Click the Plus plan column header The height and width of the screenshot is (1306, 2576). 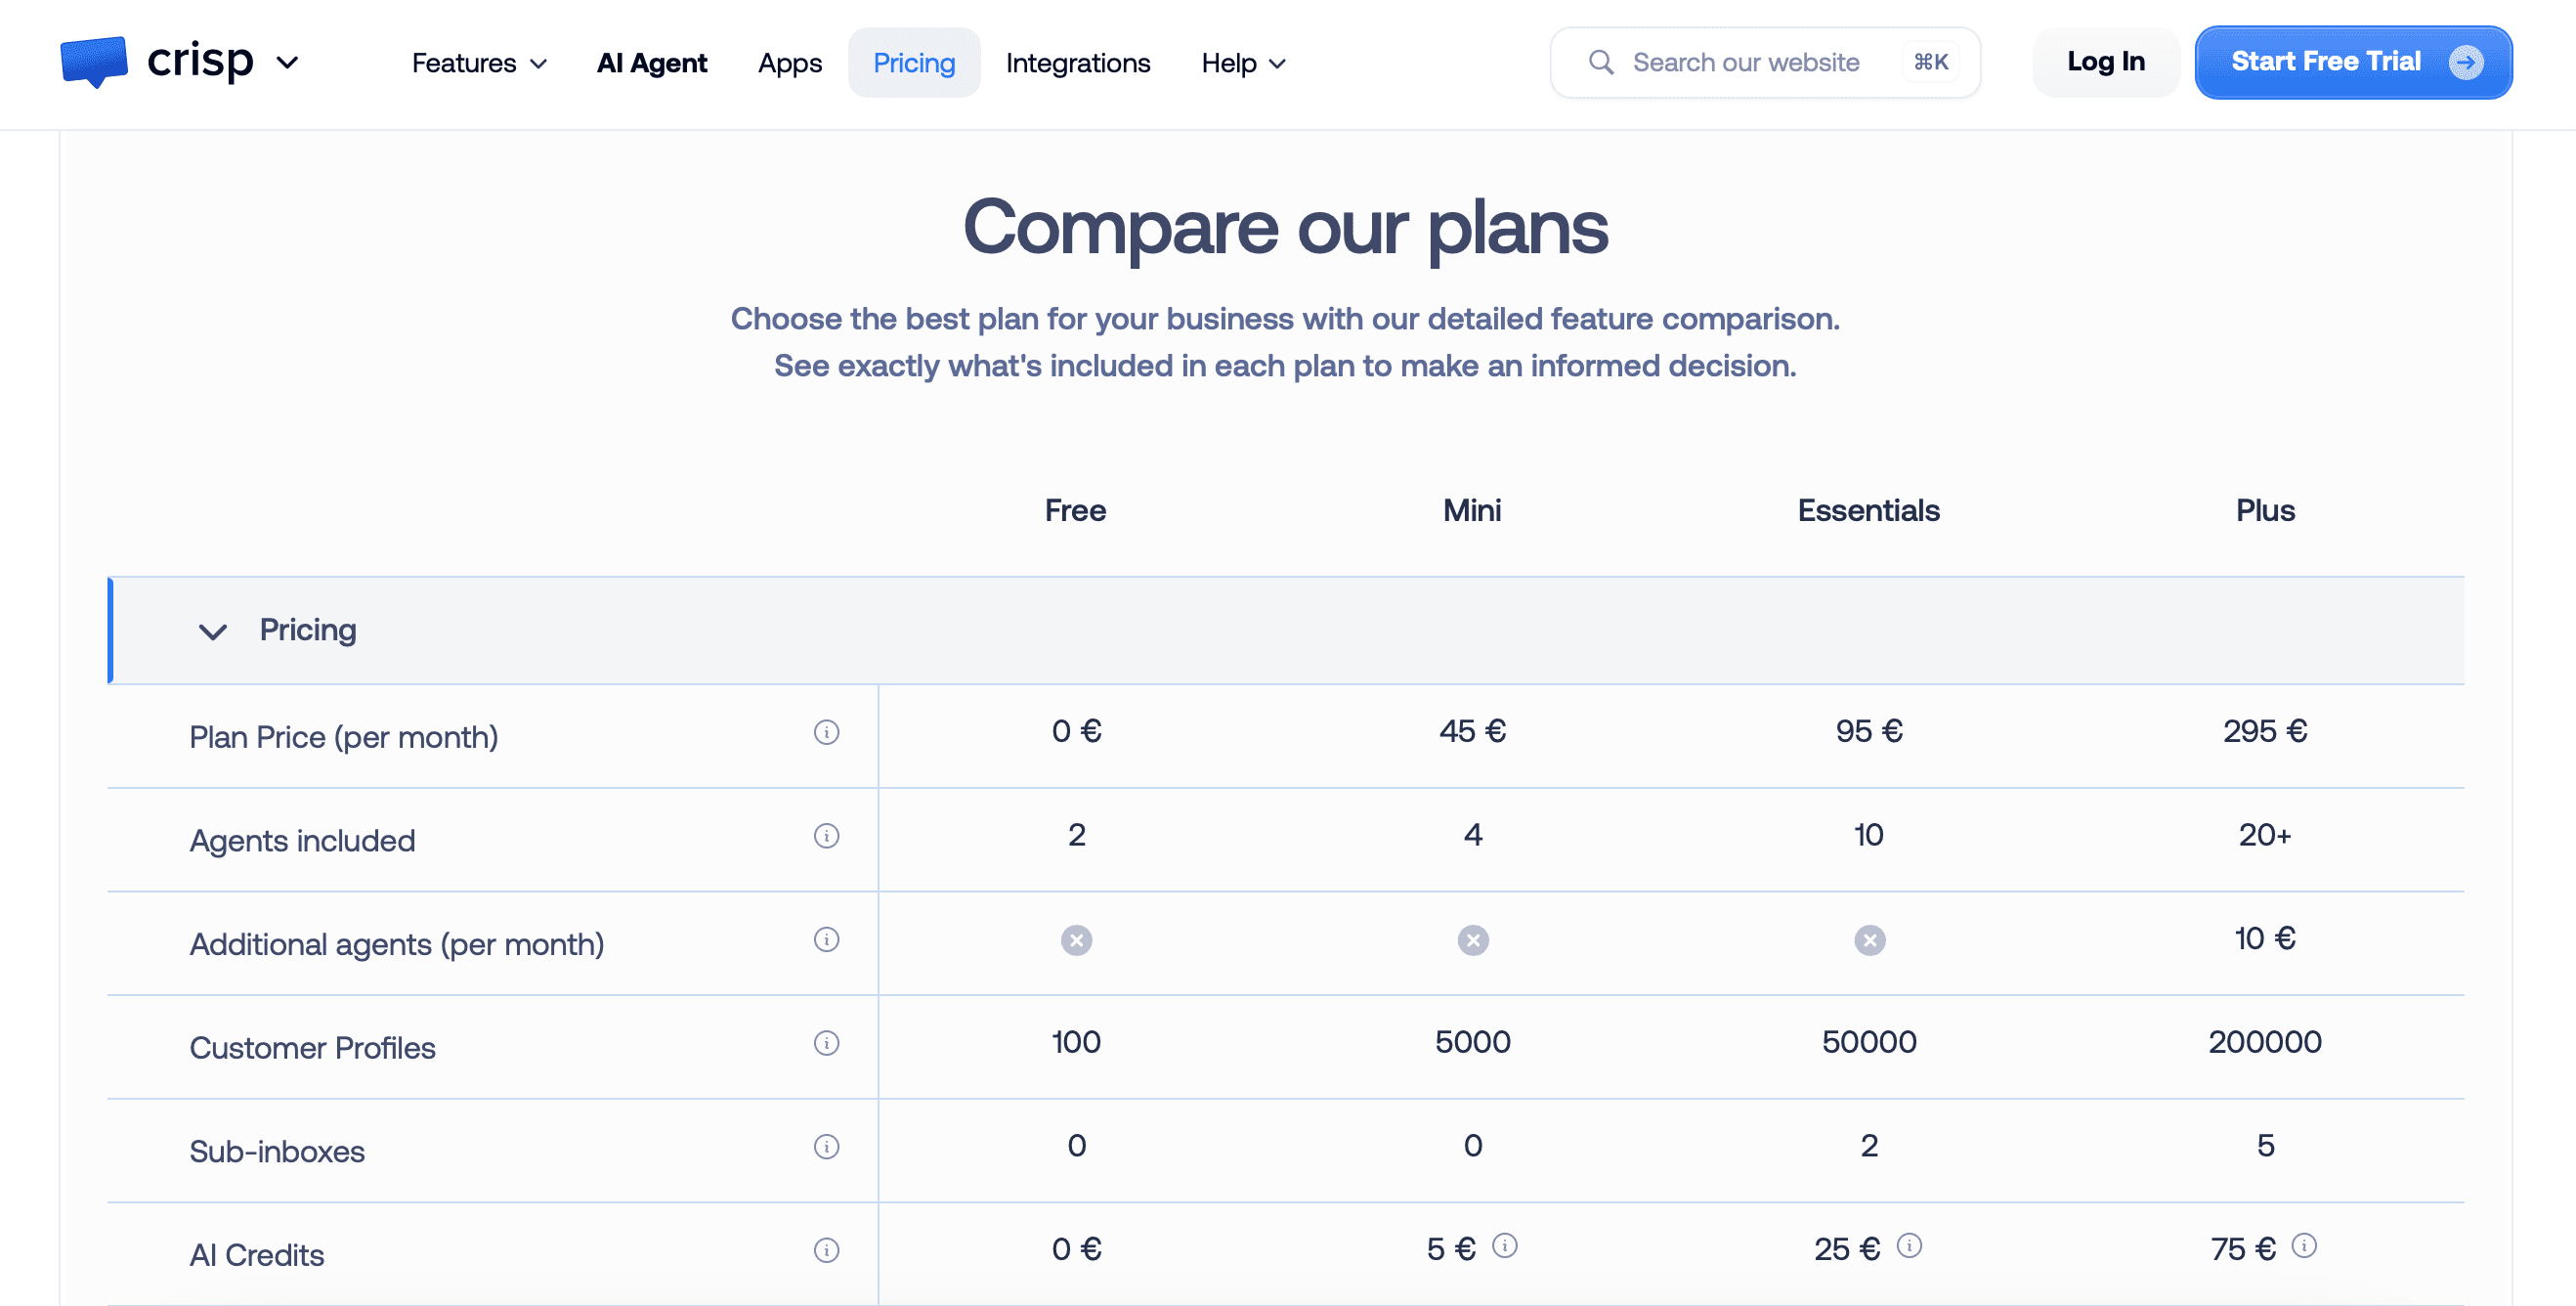pyautogui.click(x=2264, y=510)
